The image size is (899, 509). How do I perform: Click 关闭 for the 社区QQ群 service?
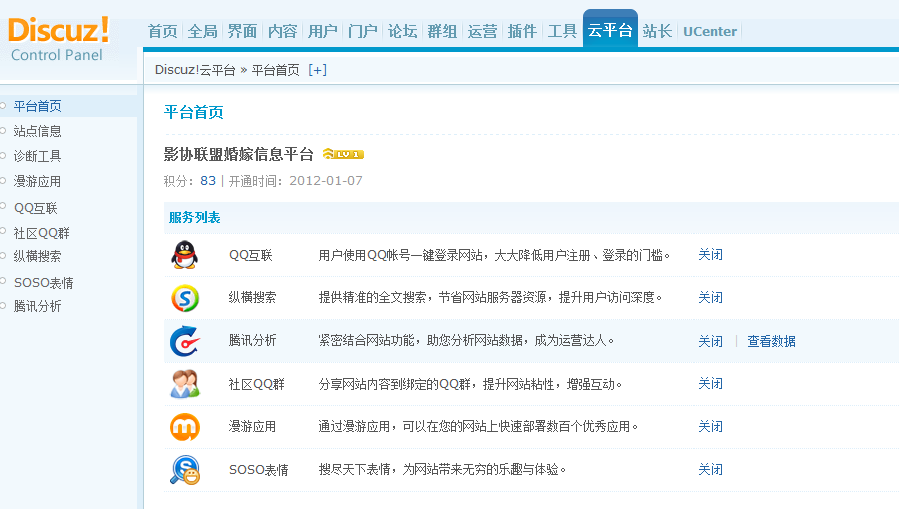(710, 383)
